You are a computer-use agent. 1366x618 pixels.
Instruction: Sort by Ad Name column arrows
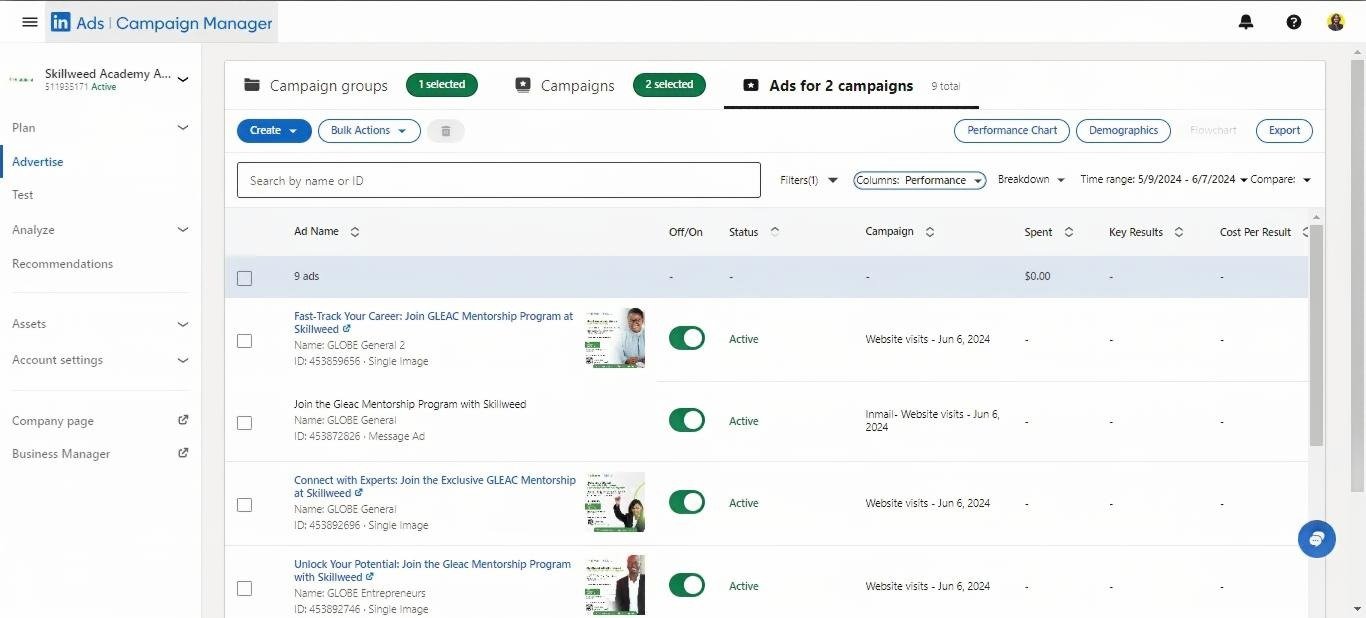(355, 232)
